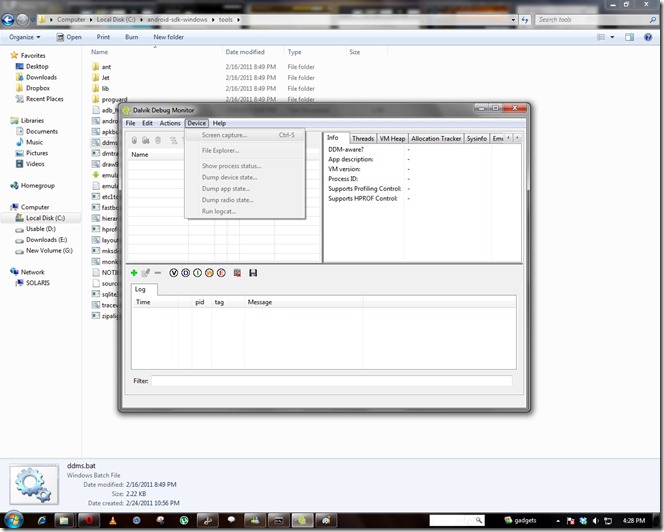Toggle the Explorer preview pane icon
Viewport: 664px width, 532px height.
(629, 37)
